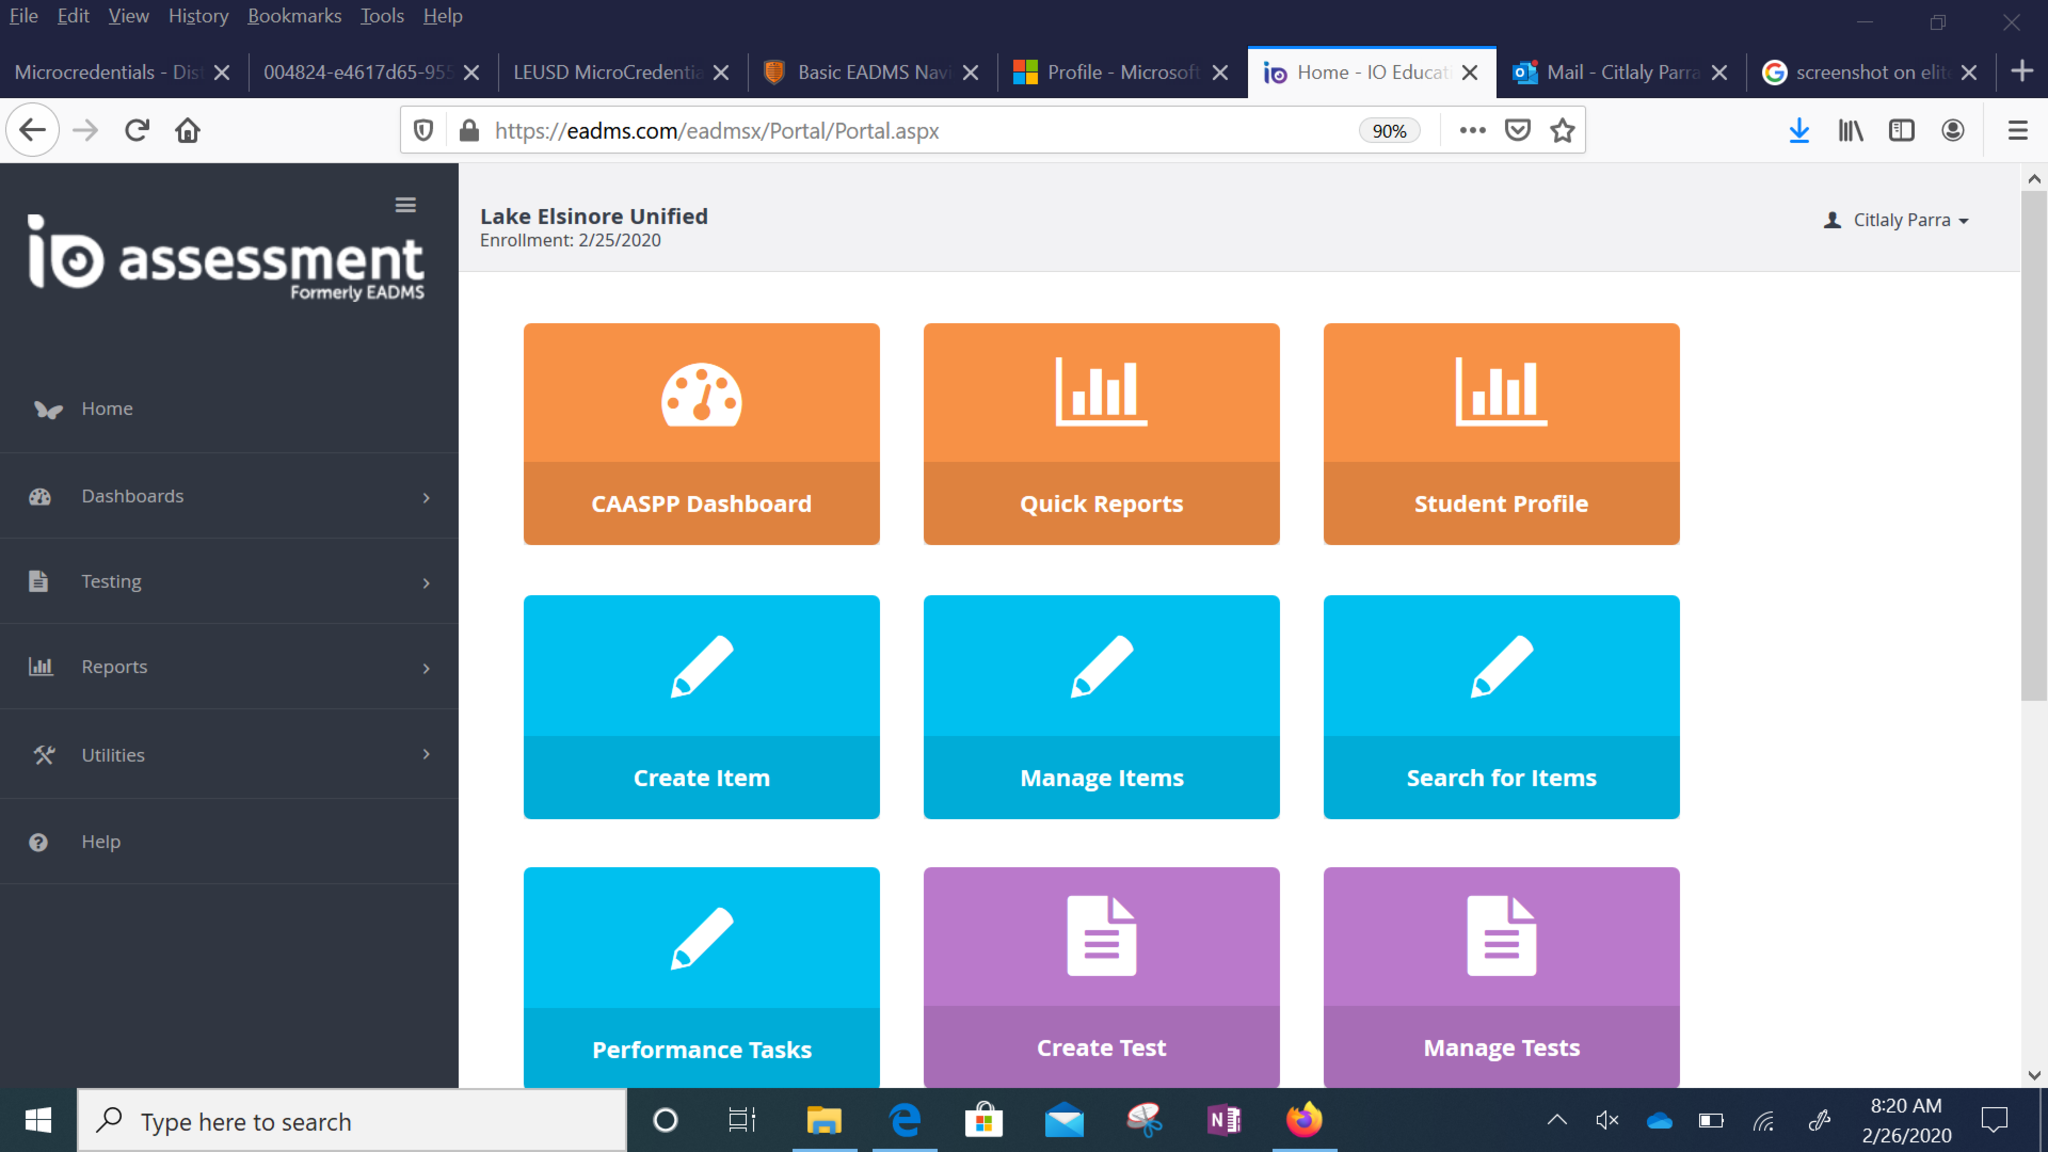Collapse sidebar with hamburger menu icon
This screenshot has height=1152, width=2048.
tap(405, 205)
